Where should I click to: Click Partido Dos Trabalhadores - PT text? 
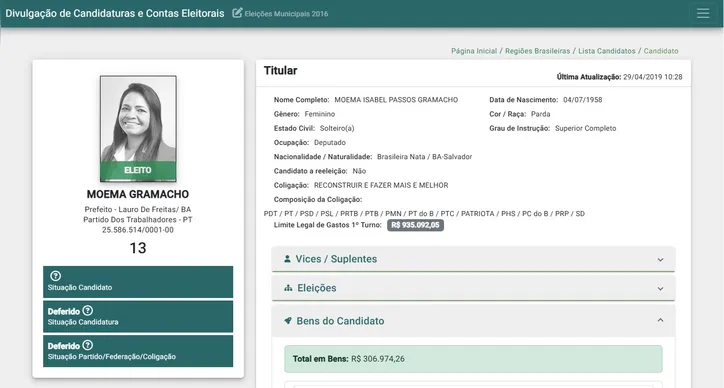coord(138,219)
